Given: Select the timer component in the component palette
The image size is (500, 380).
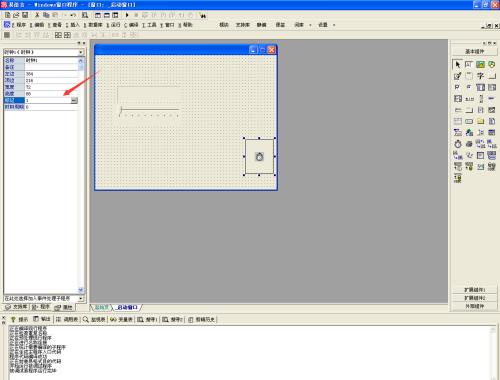Looking at the screenshot, I should coord(458,144).
